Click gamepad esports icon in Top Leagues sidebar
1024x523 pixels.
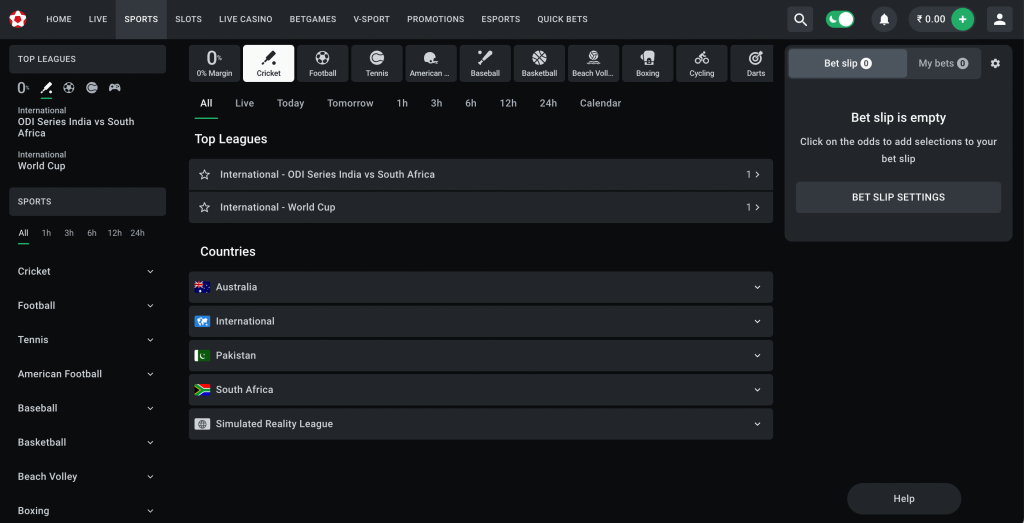(x=114, y=87)
